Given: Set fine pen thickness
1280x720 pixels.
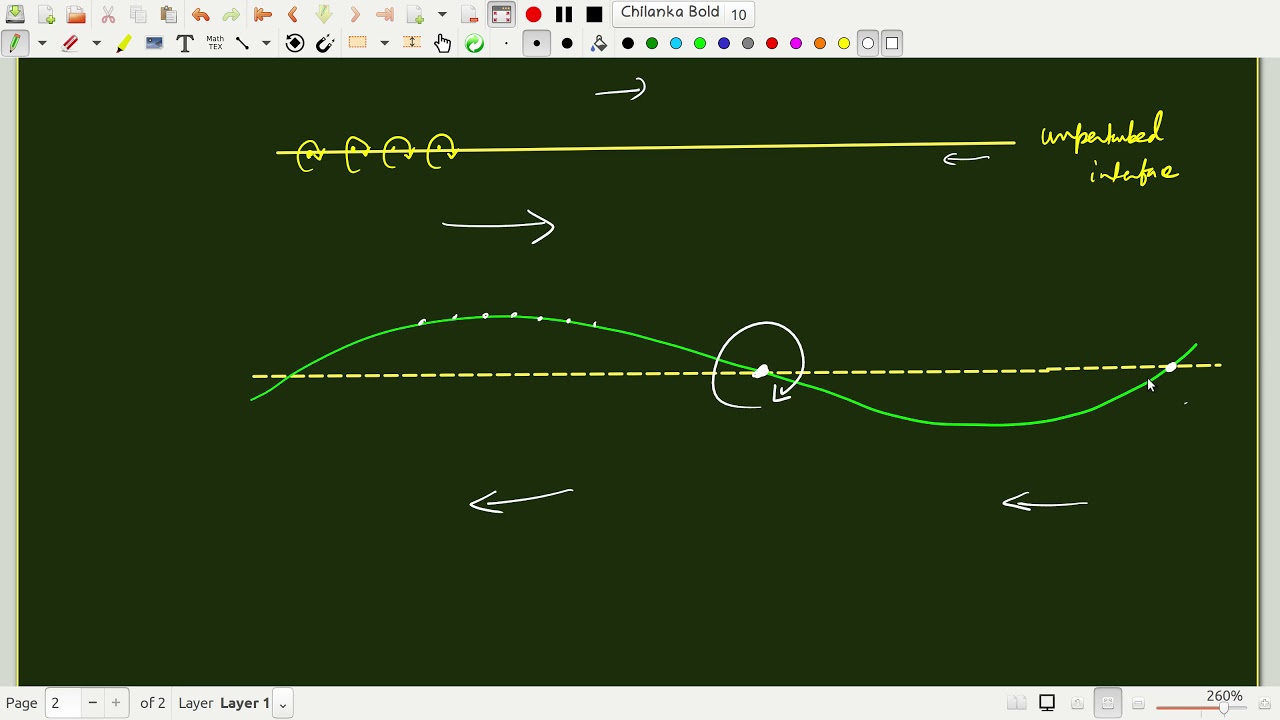Looking at the screenshot, I should tap(506, 43).
